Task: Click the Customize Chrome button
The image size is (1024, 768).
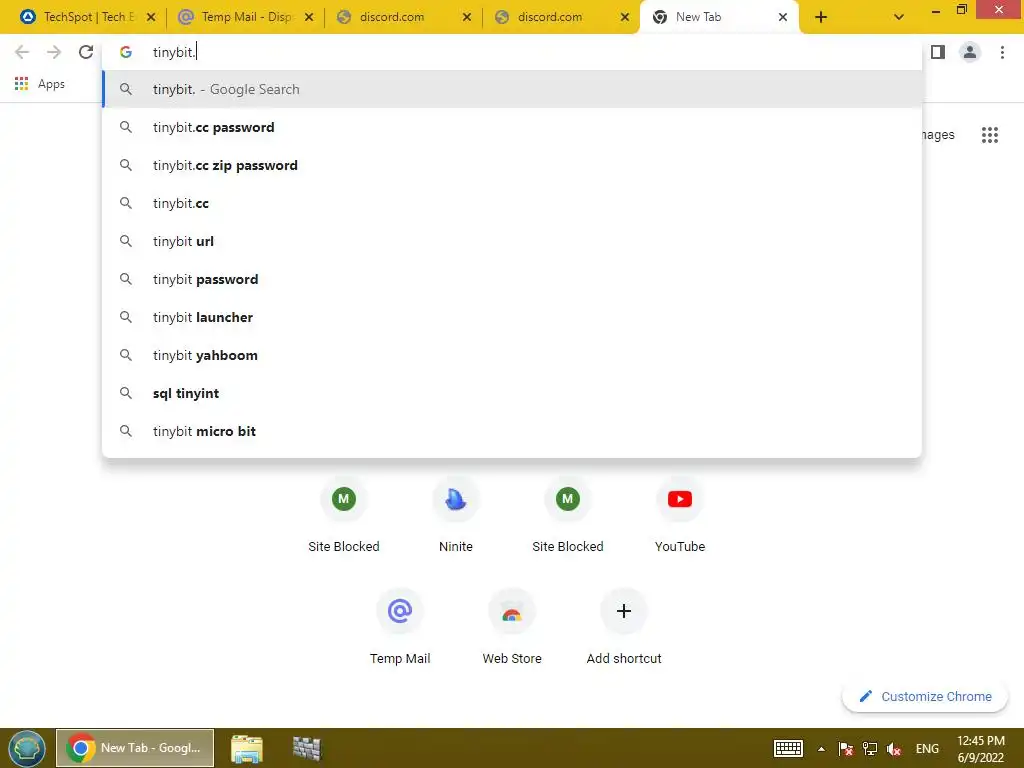Action: pyautogui.click(x=925, y=696)
